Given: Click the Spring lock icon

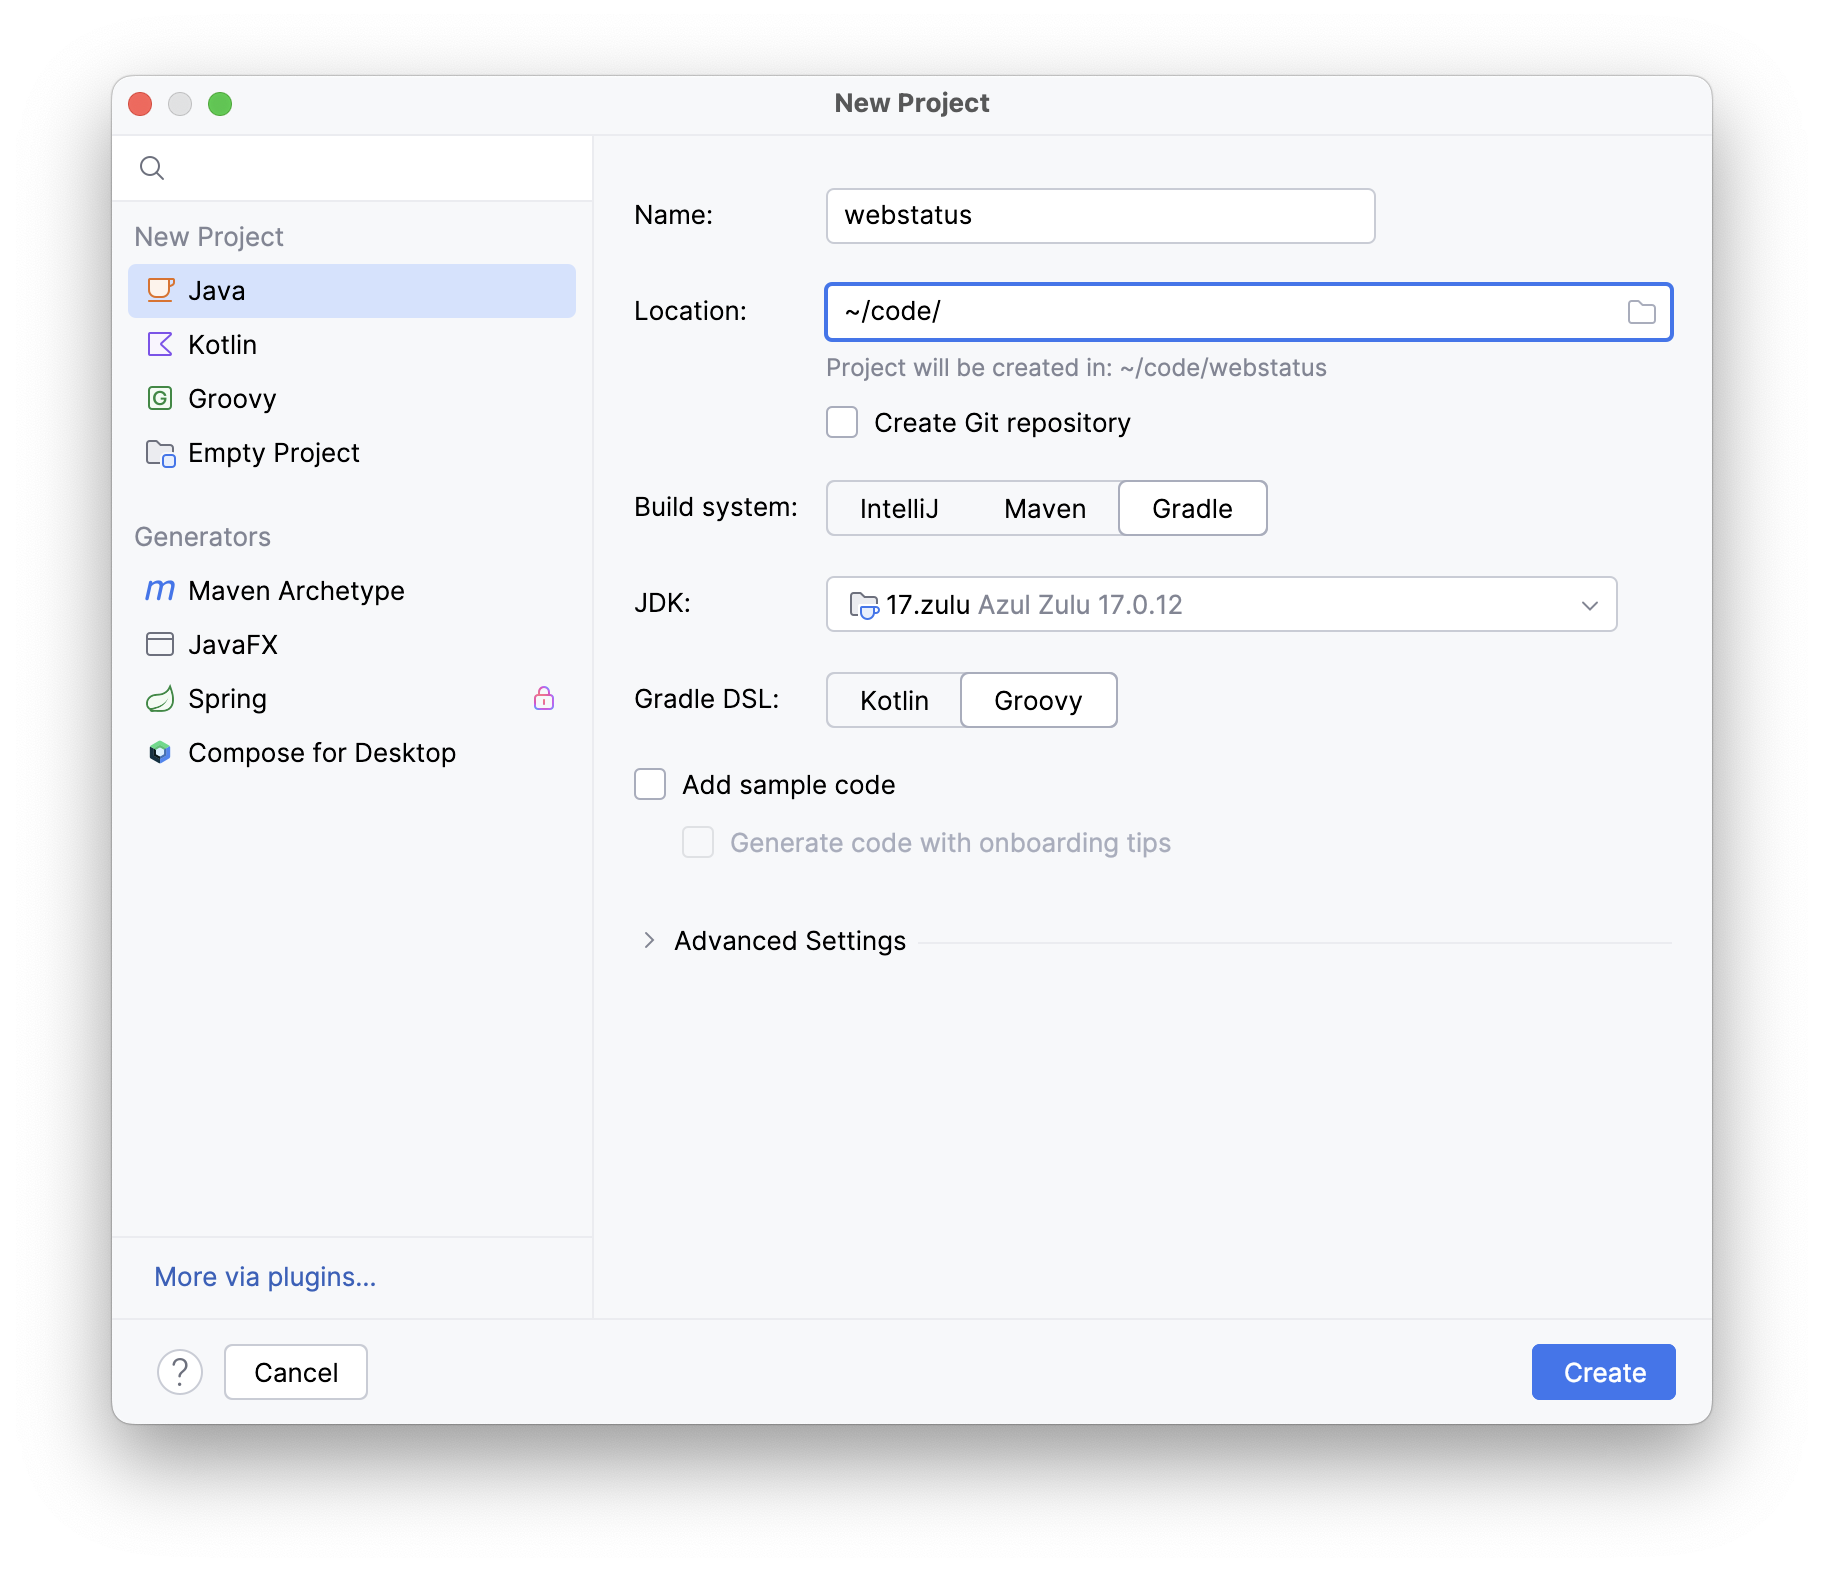Looking at the screenshot, I should click(x=544, y=698).
